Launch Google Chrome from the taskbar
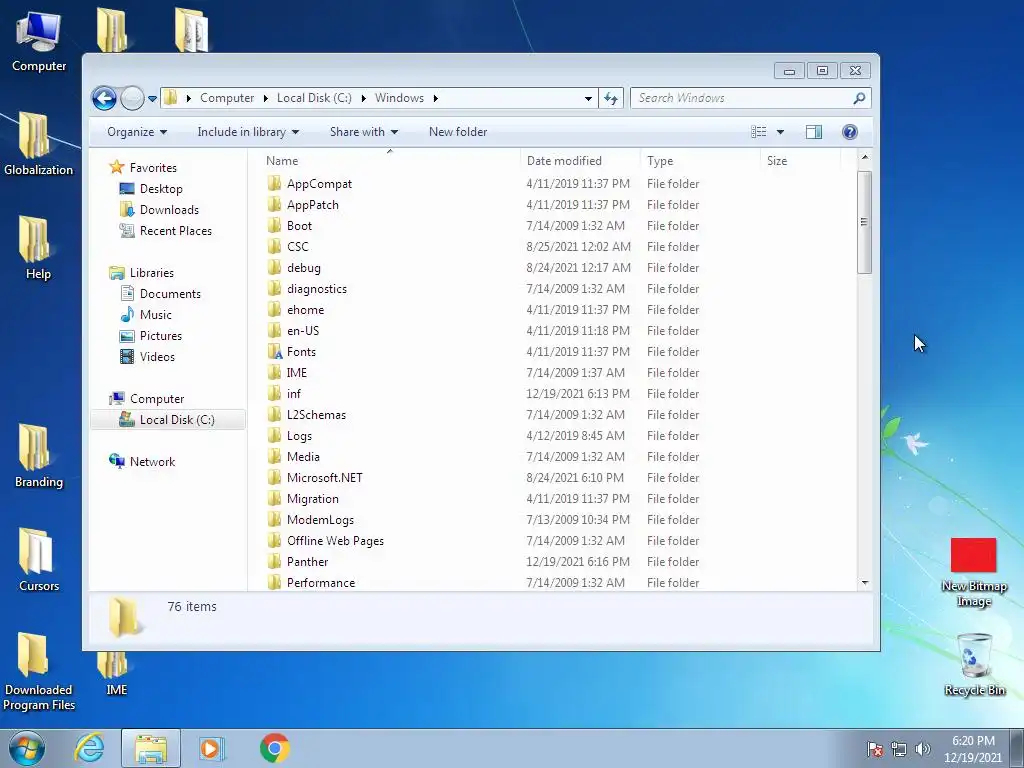 (275, 748)
